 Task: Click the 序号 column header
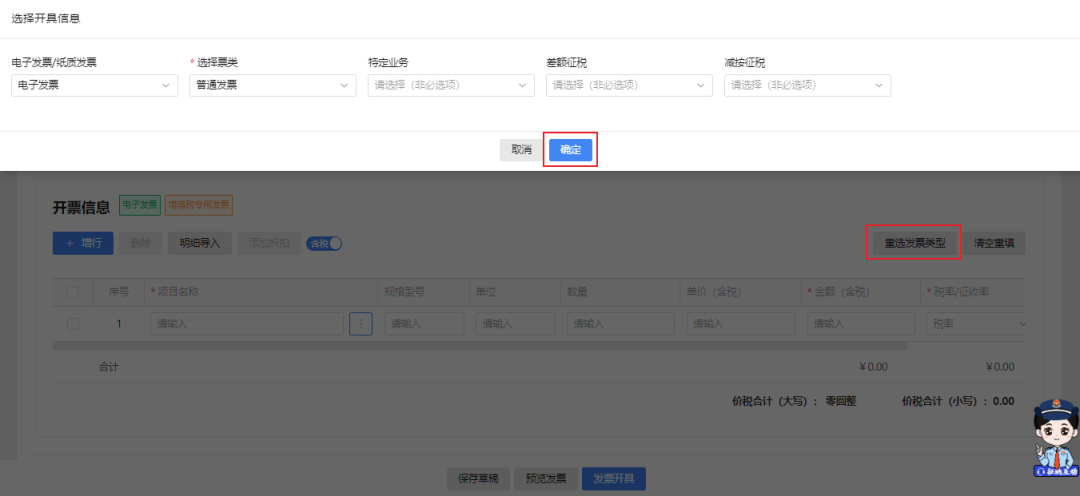[x=118, y=292]
